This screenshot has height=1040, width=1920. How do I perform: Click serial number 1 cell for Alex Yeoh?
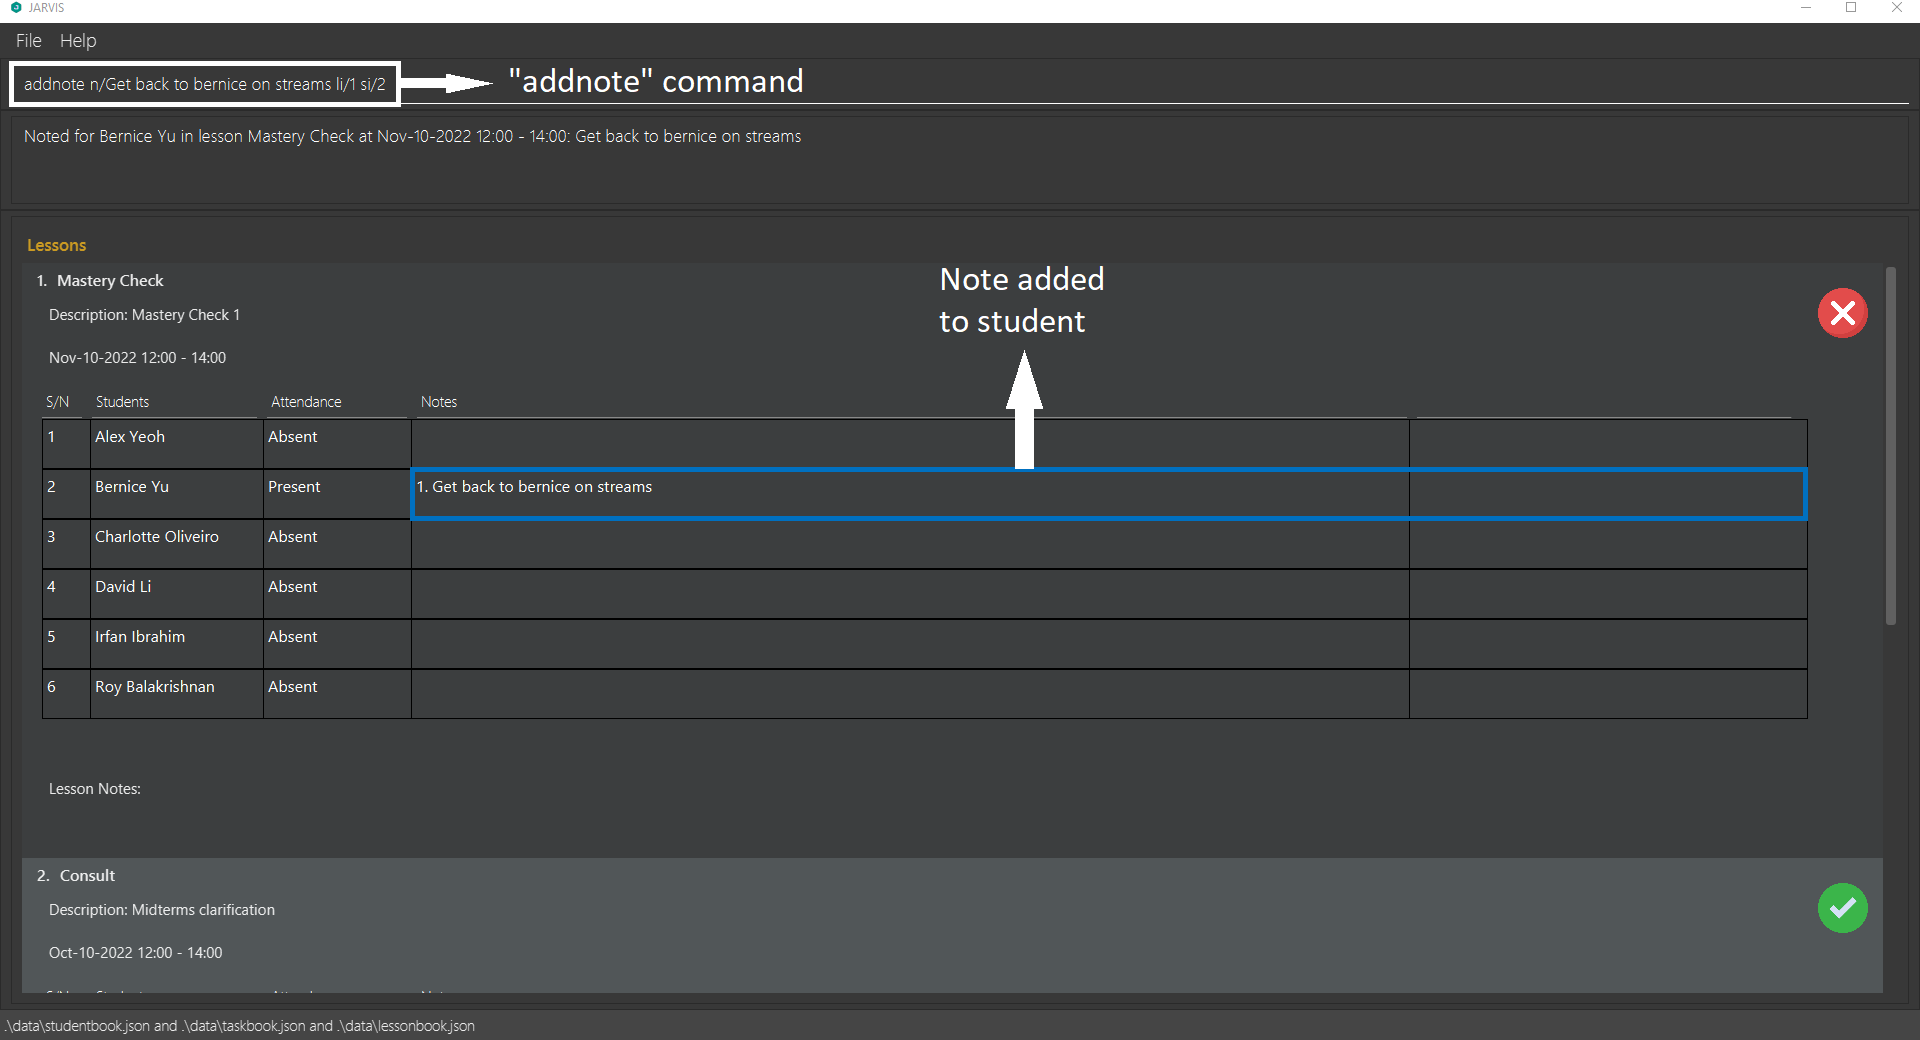coord(66,444)
